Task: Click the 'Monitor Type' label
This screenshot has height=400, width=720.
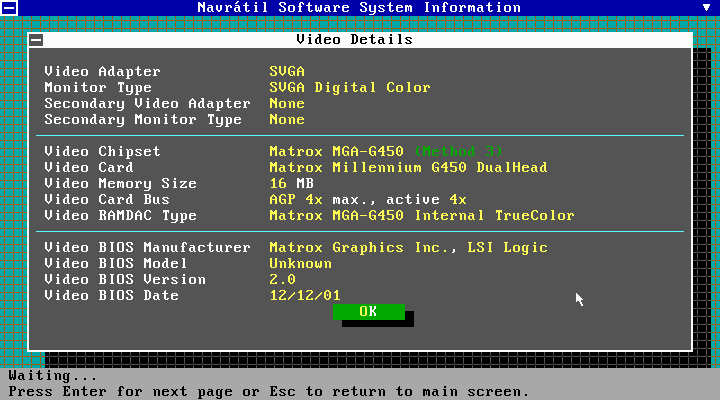Action: click(98, 88)
